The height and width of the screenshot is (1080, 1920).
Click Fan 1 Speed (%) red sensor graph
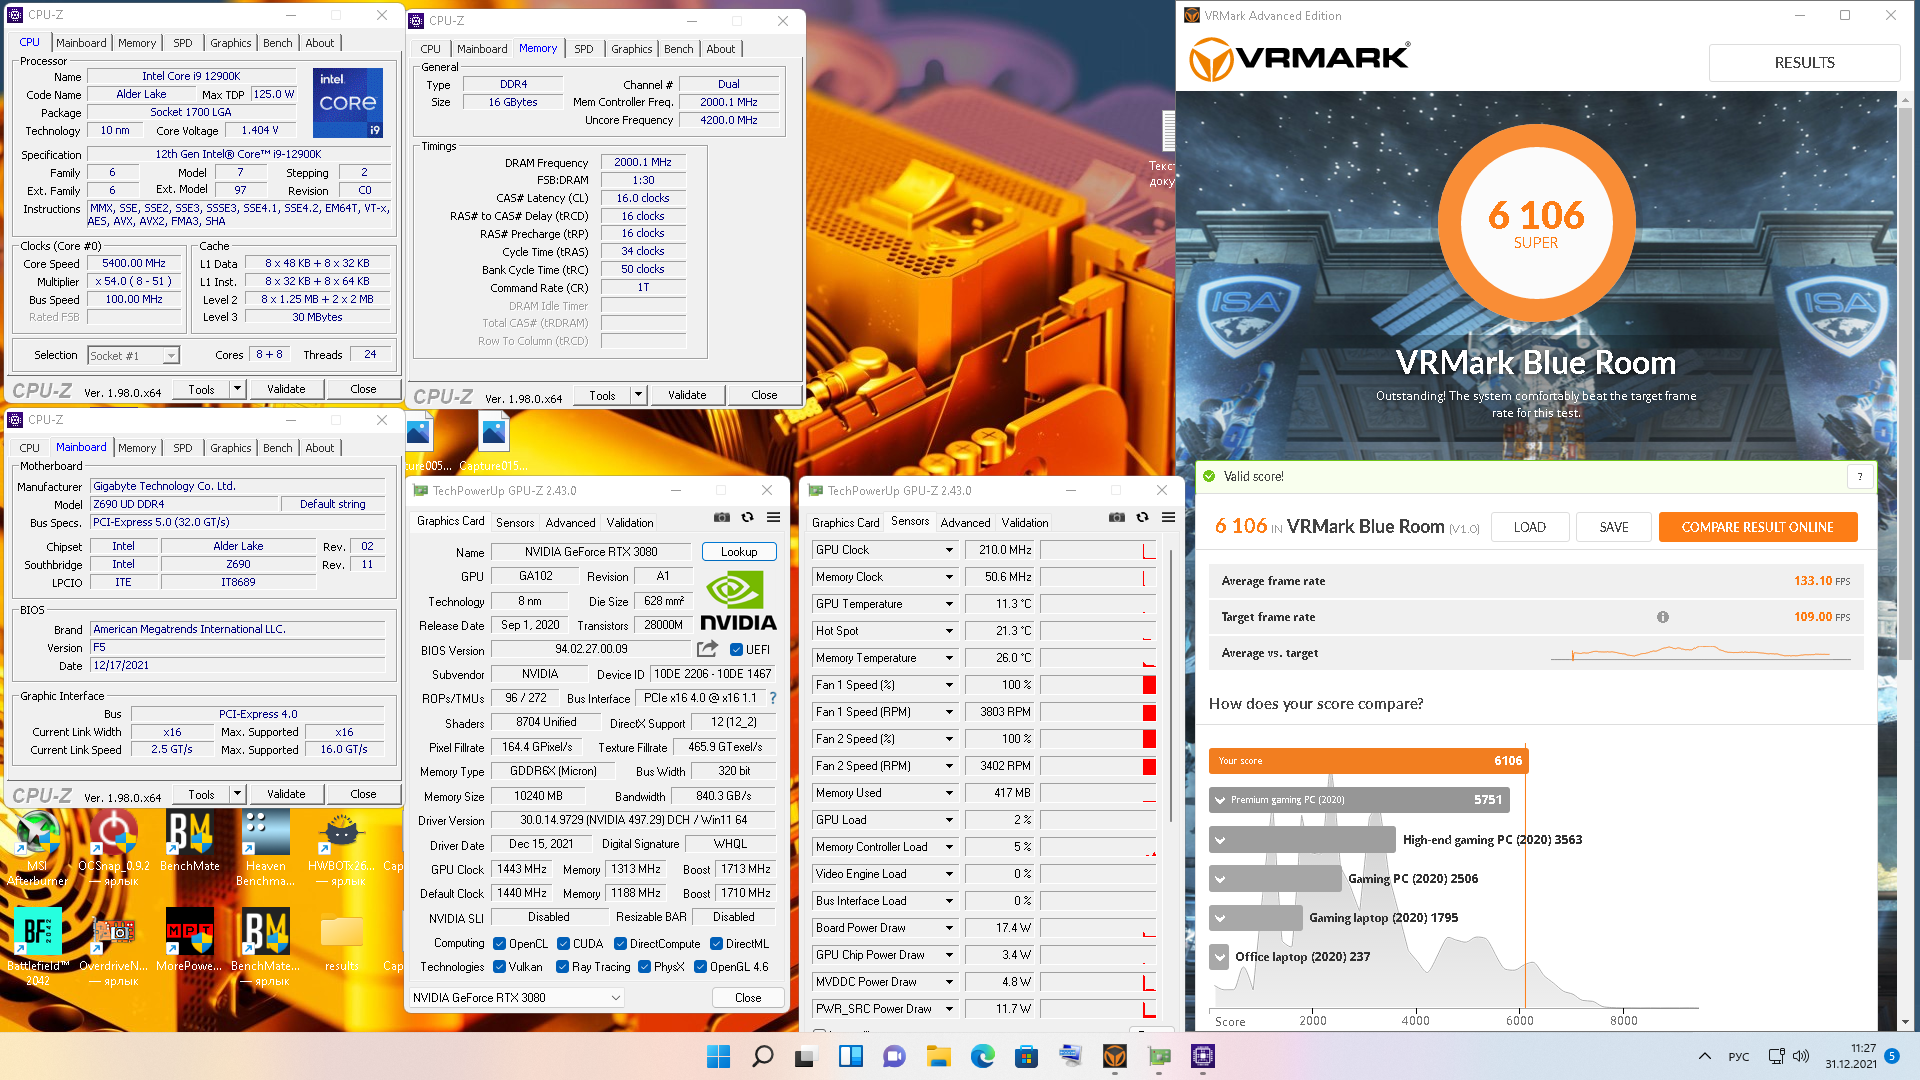coord(1098,685)
